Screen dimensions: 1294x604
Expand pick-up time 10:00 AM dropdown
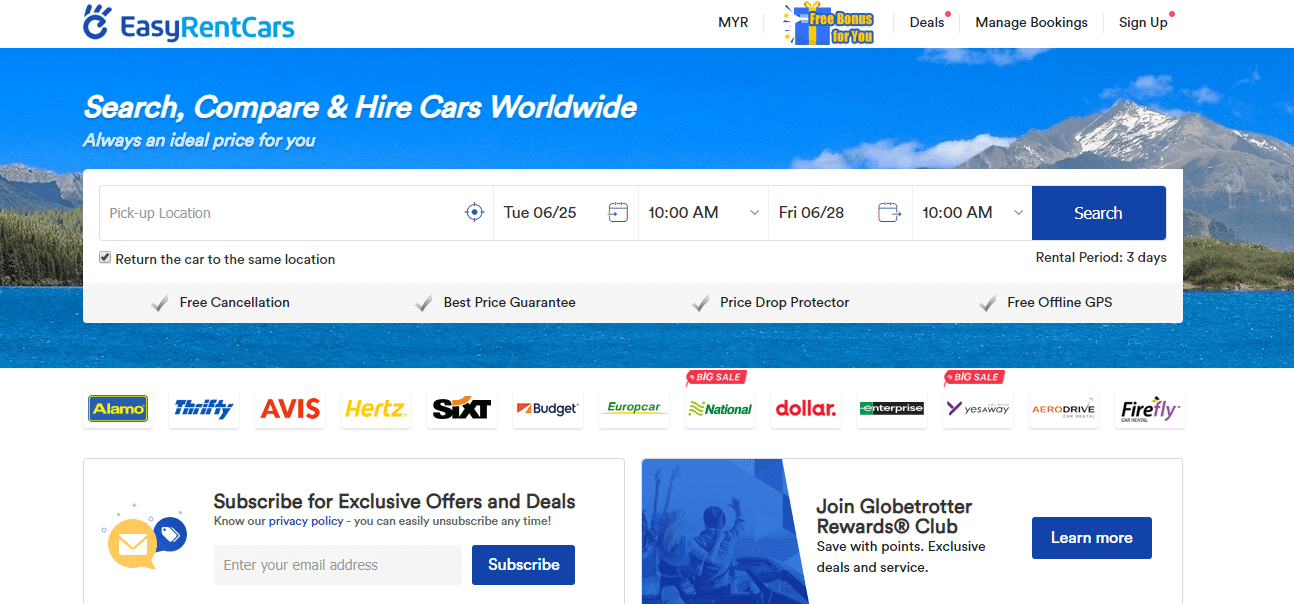pos(704,212)
